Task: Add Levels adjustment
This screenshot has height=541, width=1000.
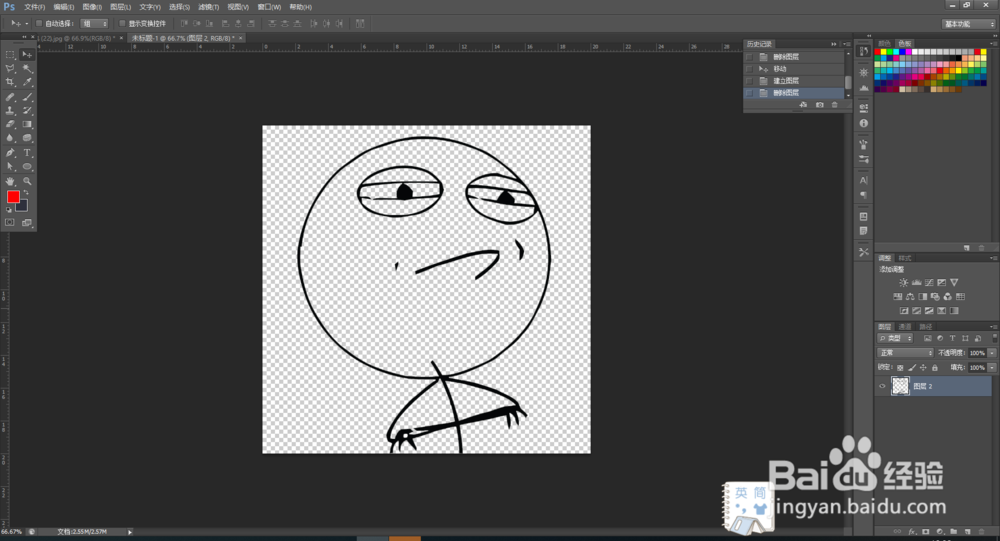Action: tap(916, 283)
